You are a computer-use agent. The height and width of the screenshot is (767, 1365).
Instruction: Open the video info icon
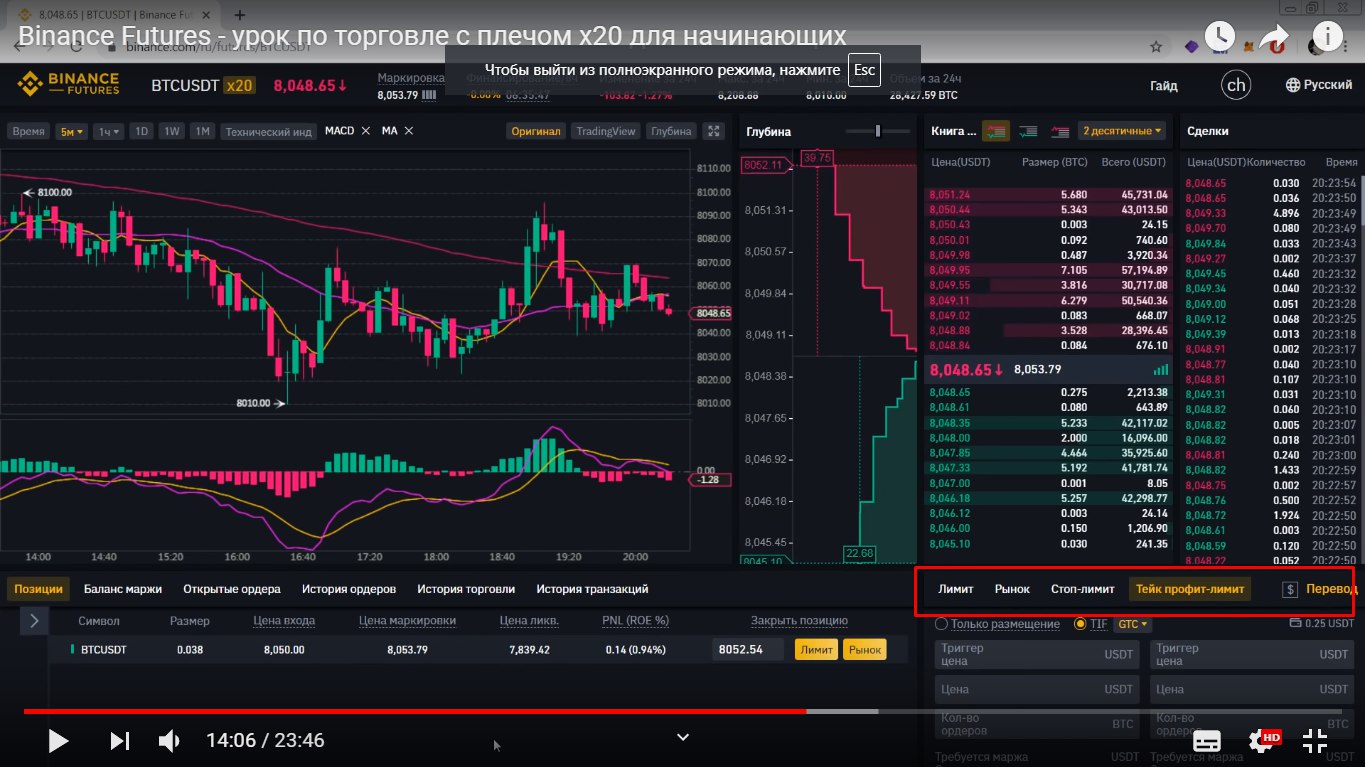[x=1327, y=38]
